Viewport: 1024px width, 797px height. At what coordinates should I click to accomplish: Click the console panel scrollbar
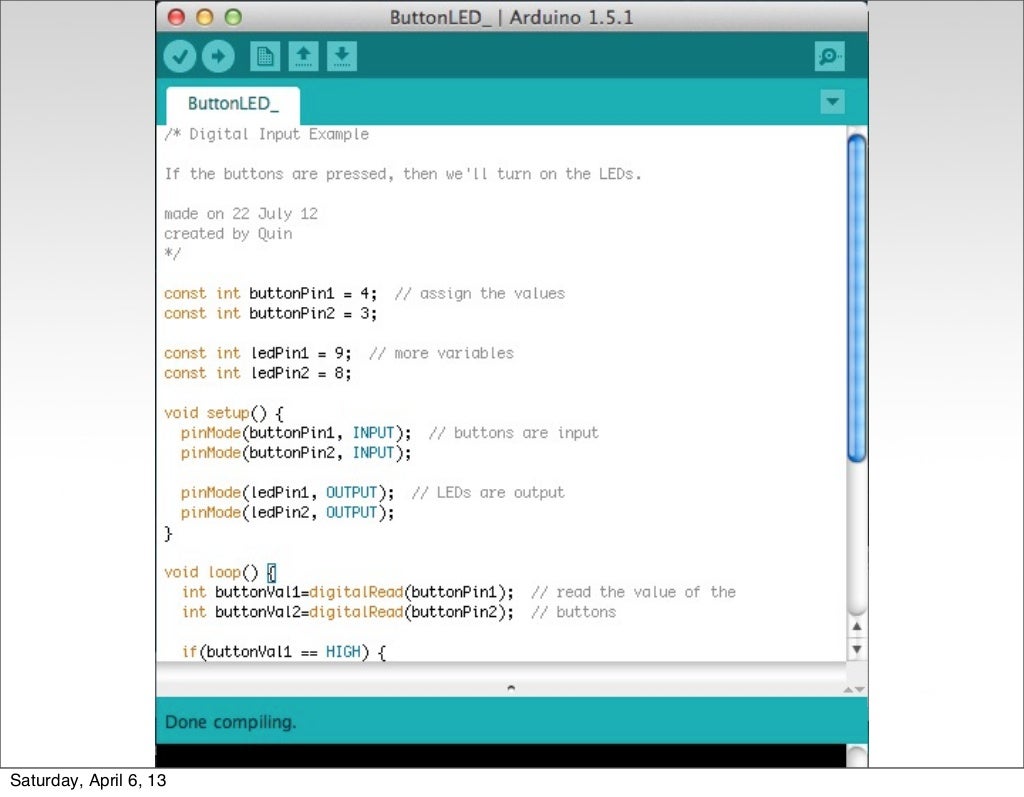point(857,756)
